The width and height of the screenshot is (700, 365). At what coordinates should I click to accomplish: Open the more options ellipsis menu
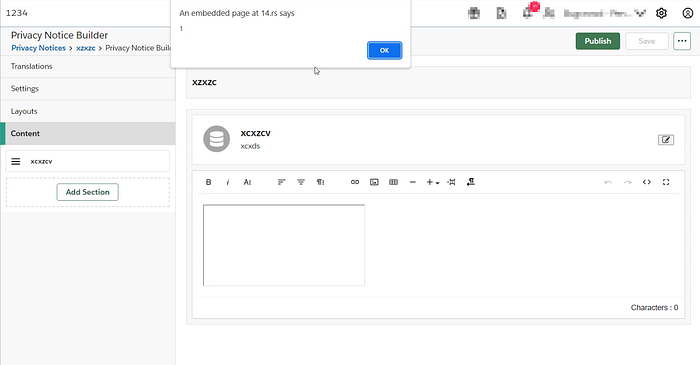tap(682, 41)
